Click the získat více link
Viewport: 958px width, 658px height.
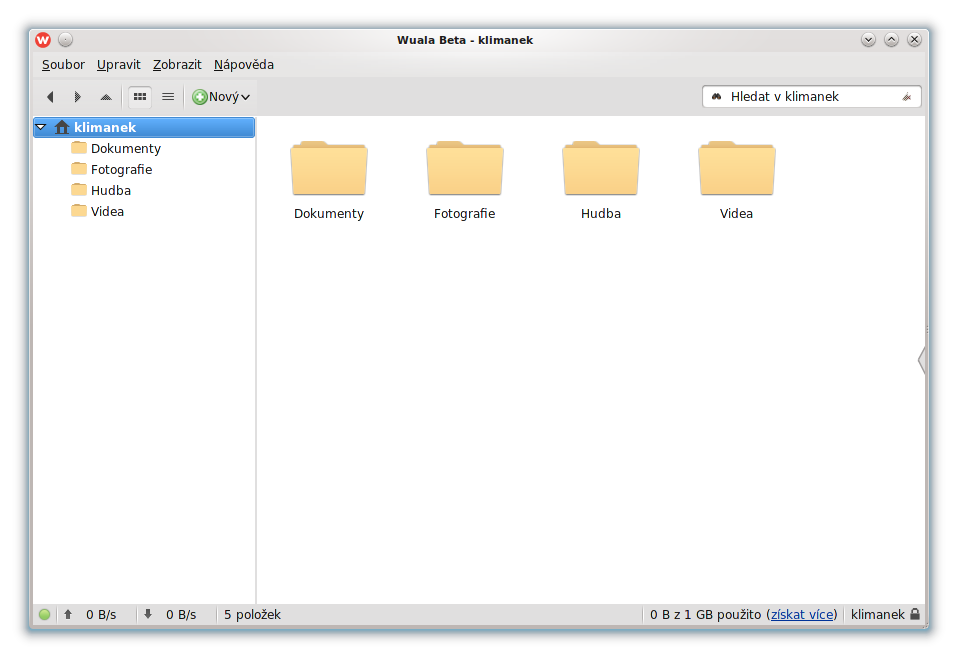(x=802, y=614)
